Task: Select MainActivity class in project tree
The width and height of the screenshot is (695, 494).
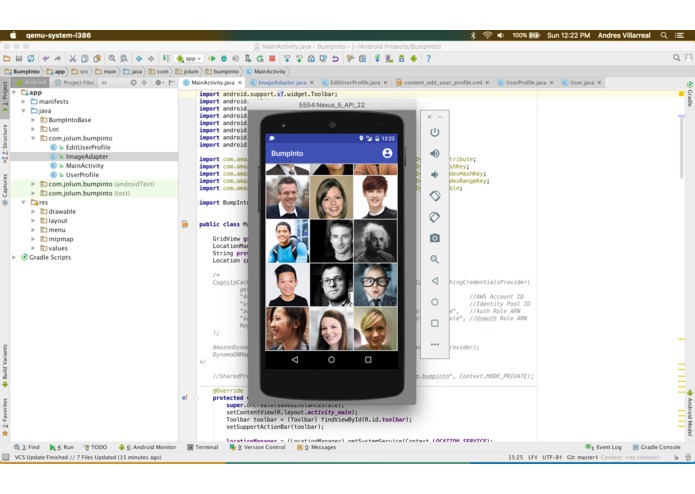Action: pos(84,166)
